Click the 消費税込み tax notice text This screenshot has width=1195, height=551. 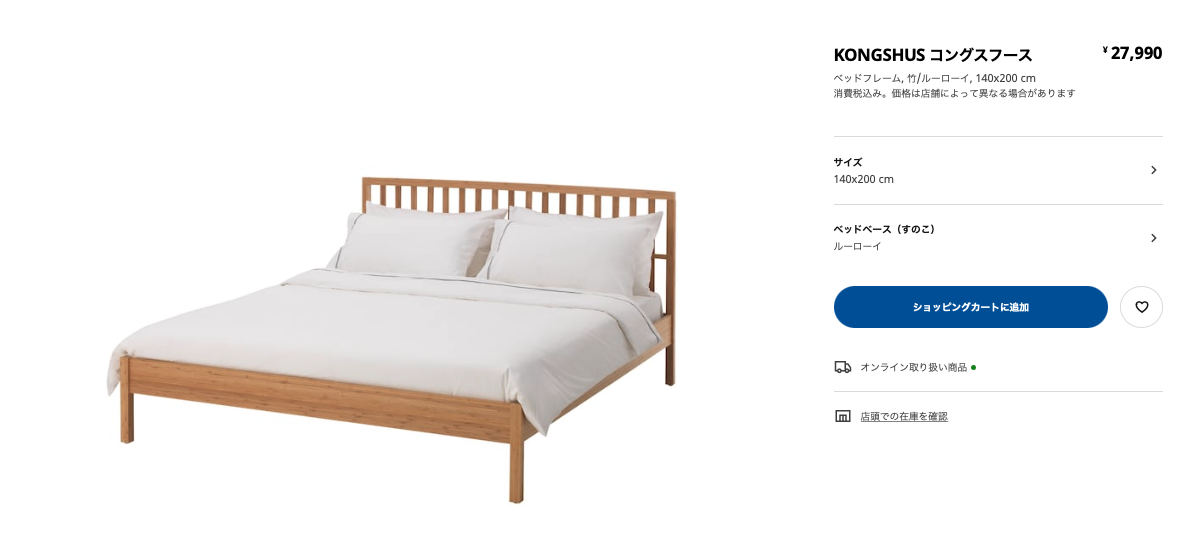pos(954,93)
